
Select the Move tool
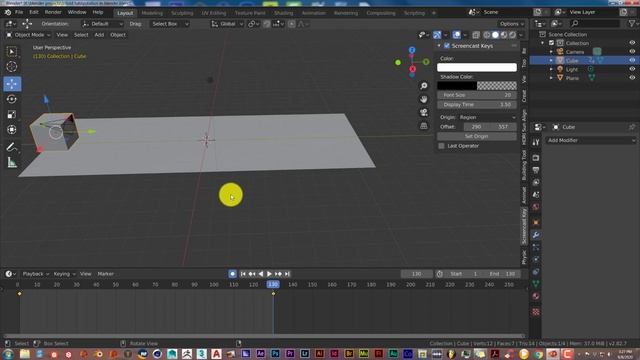tap(12, 84)
